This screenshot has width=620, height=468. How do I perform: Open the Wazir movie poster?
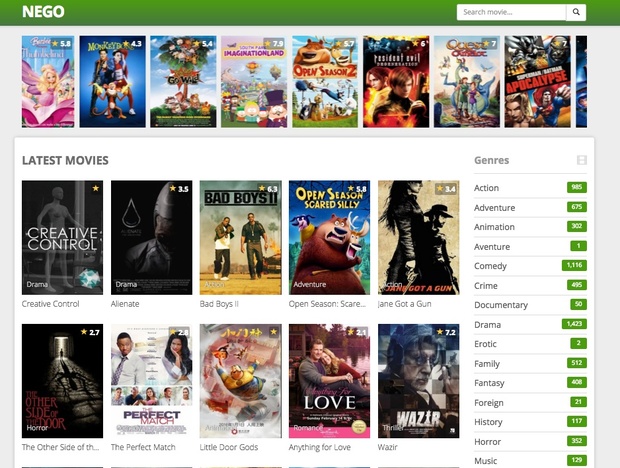coord(419,381)
